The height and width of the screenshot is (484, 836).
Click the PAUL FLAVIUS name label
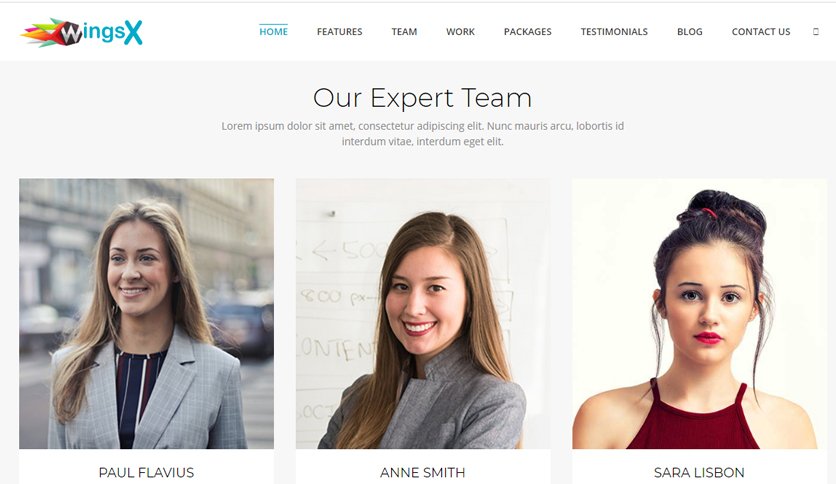click(x=146, y=472)
